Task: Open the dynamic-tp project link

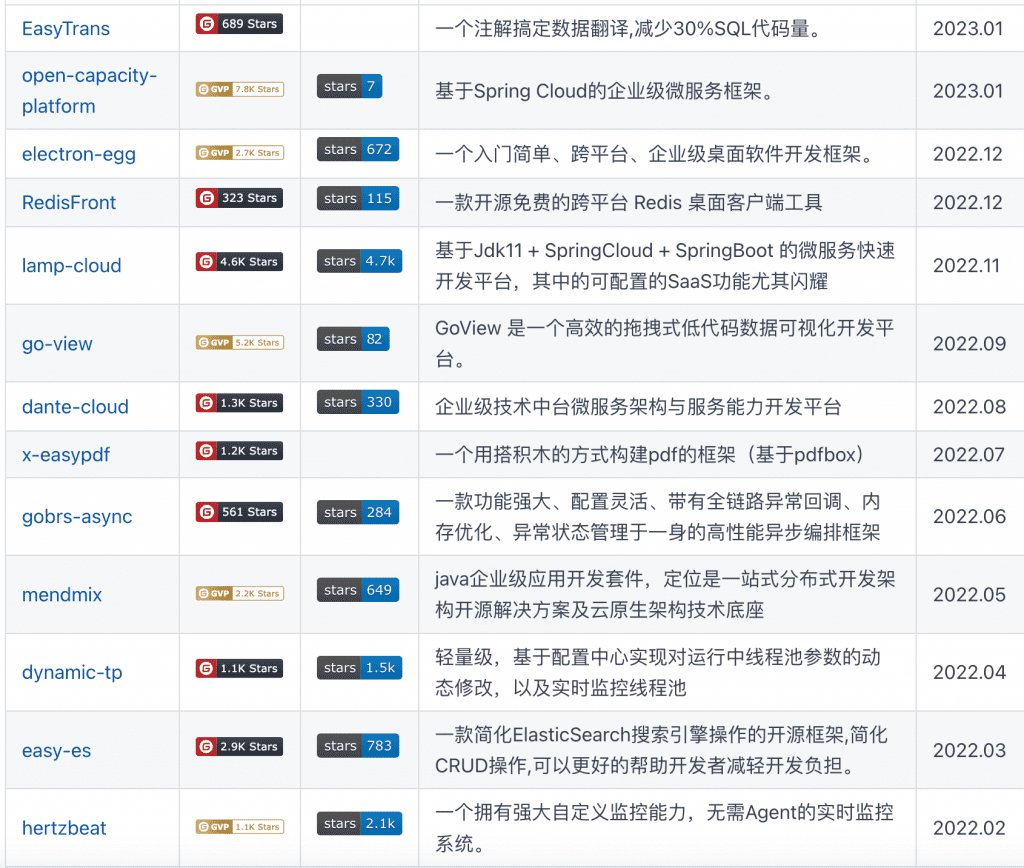Action: (x=72, y=672)
